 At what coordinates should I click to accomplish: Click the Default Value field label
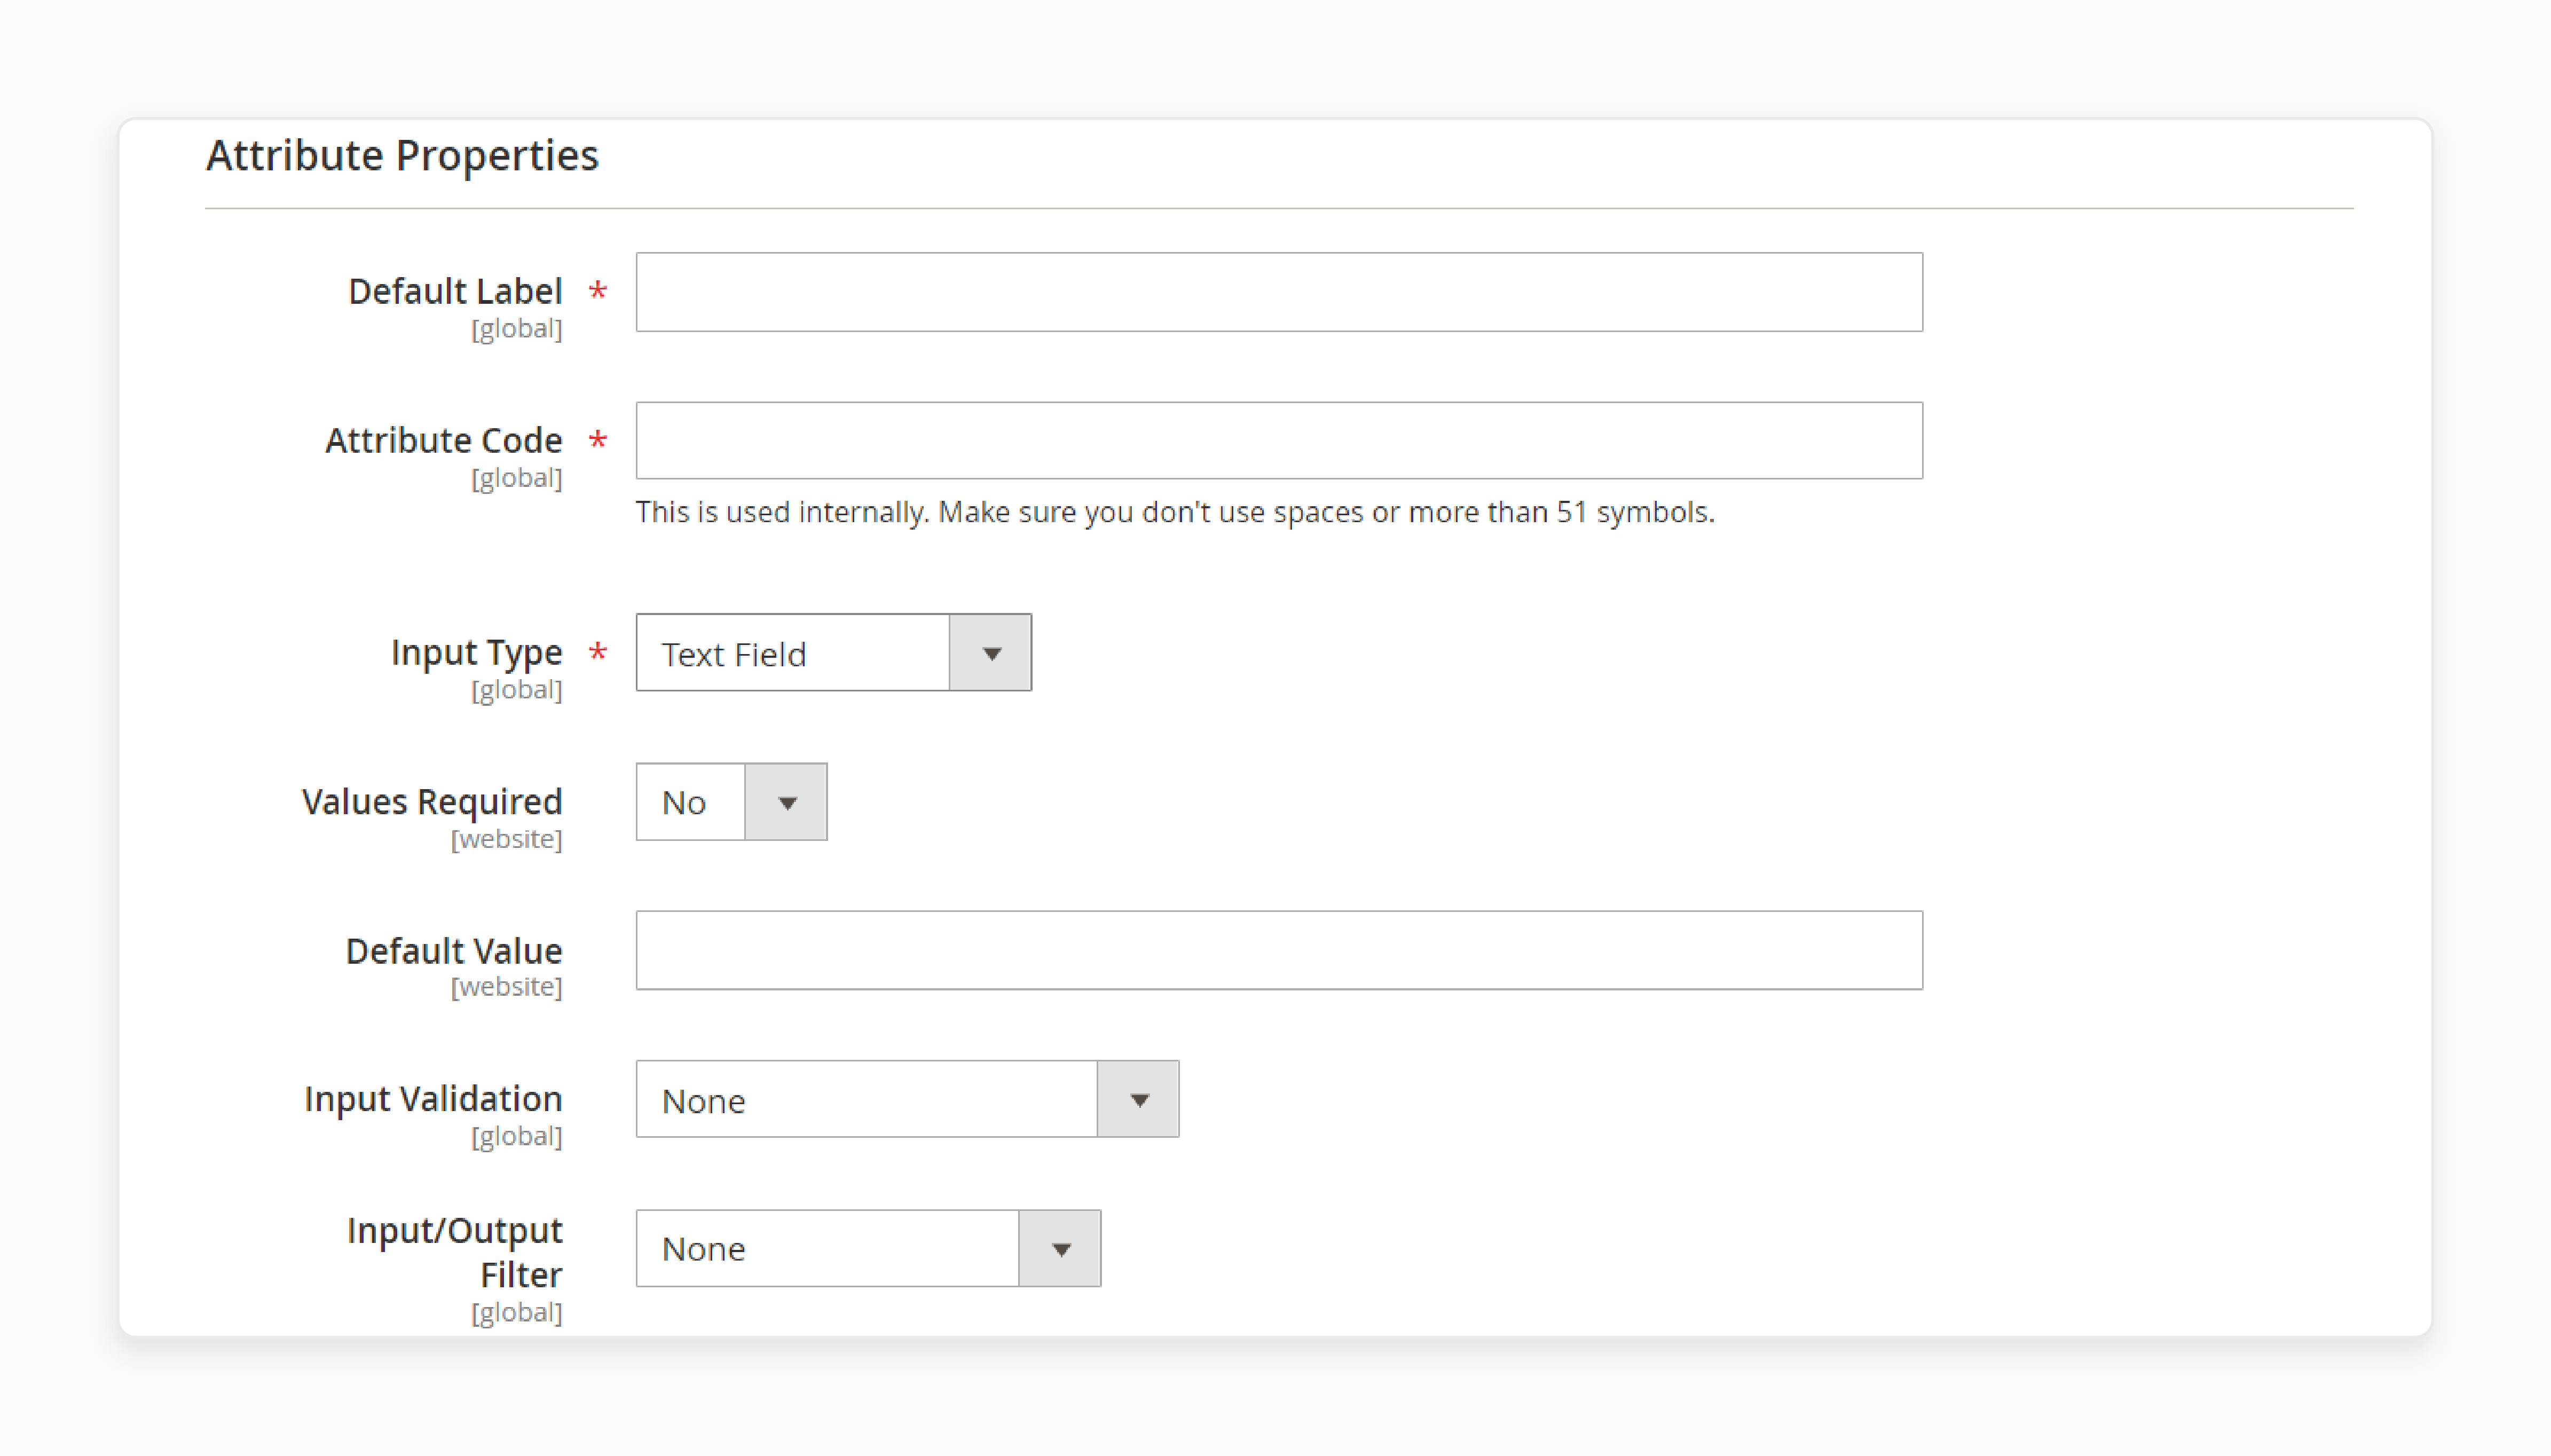click(454, 950)
